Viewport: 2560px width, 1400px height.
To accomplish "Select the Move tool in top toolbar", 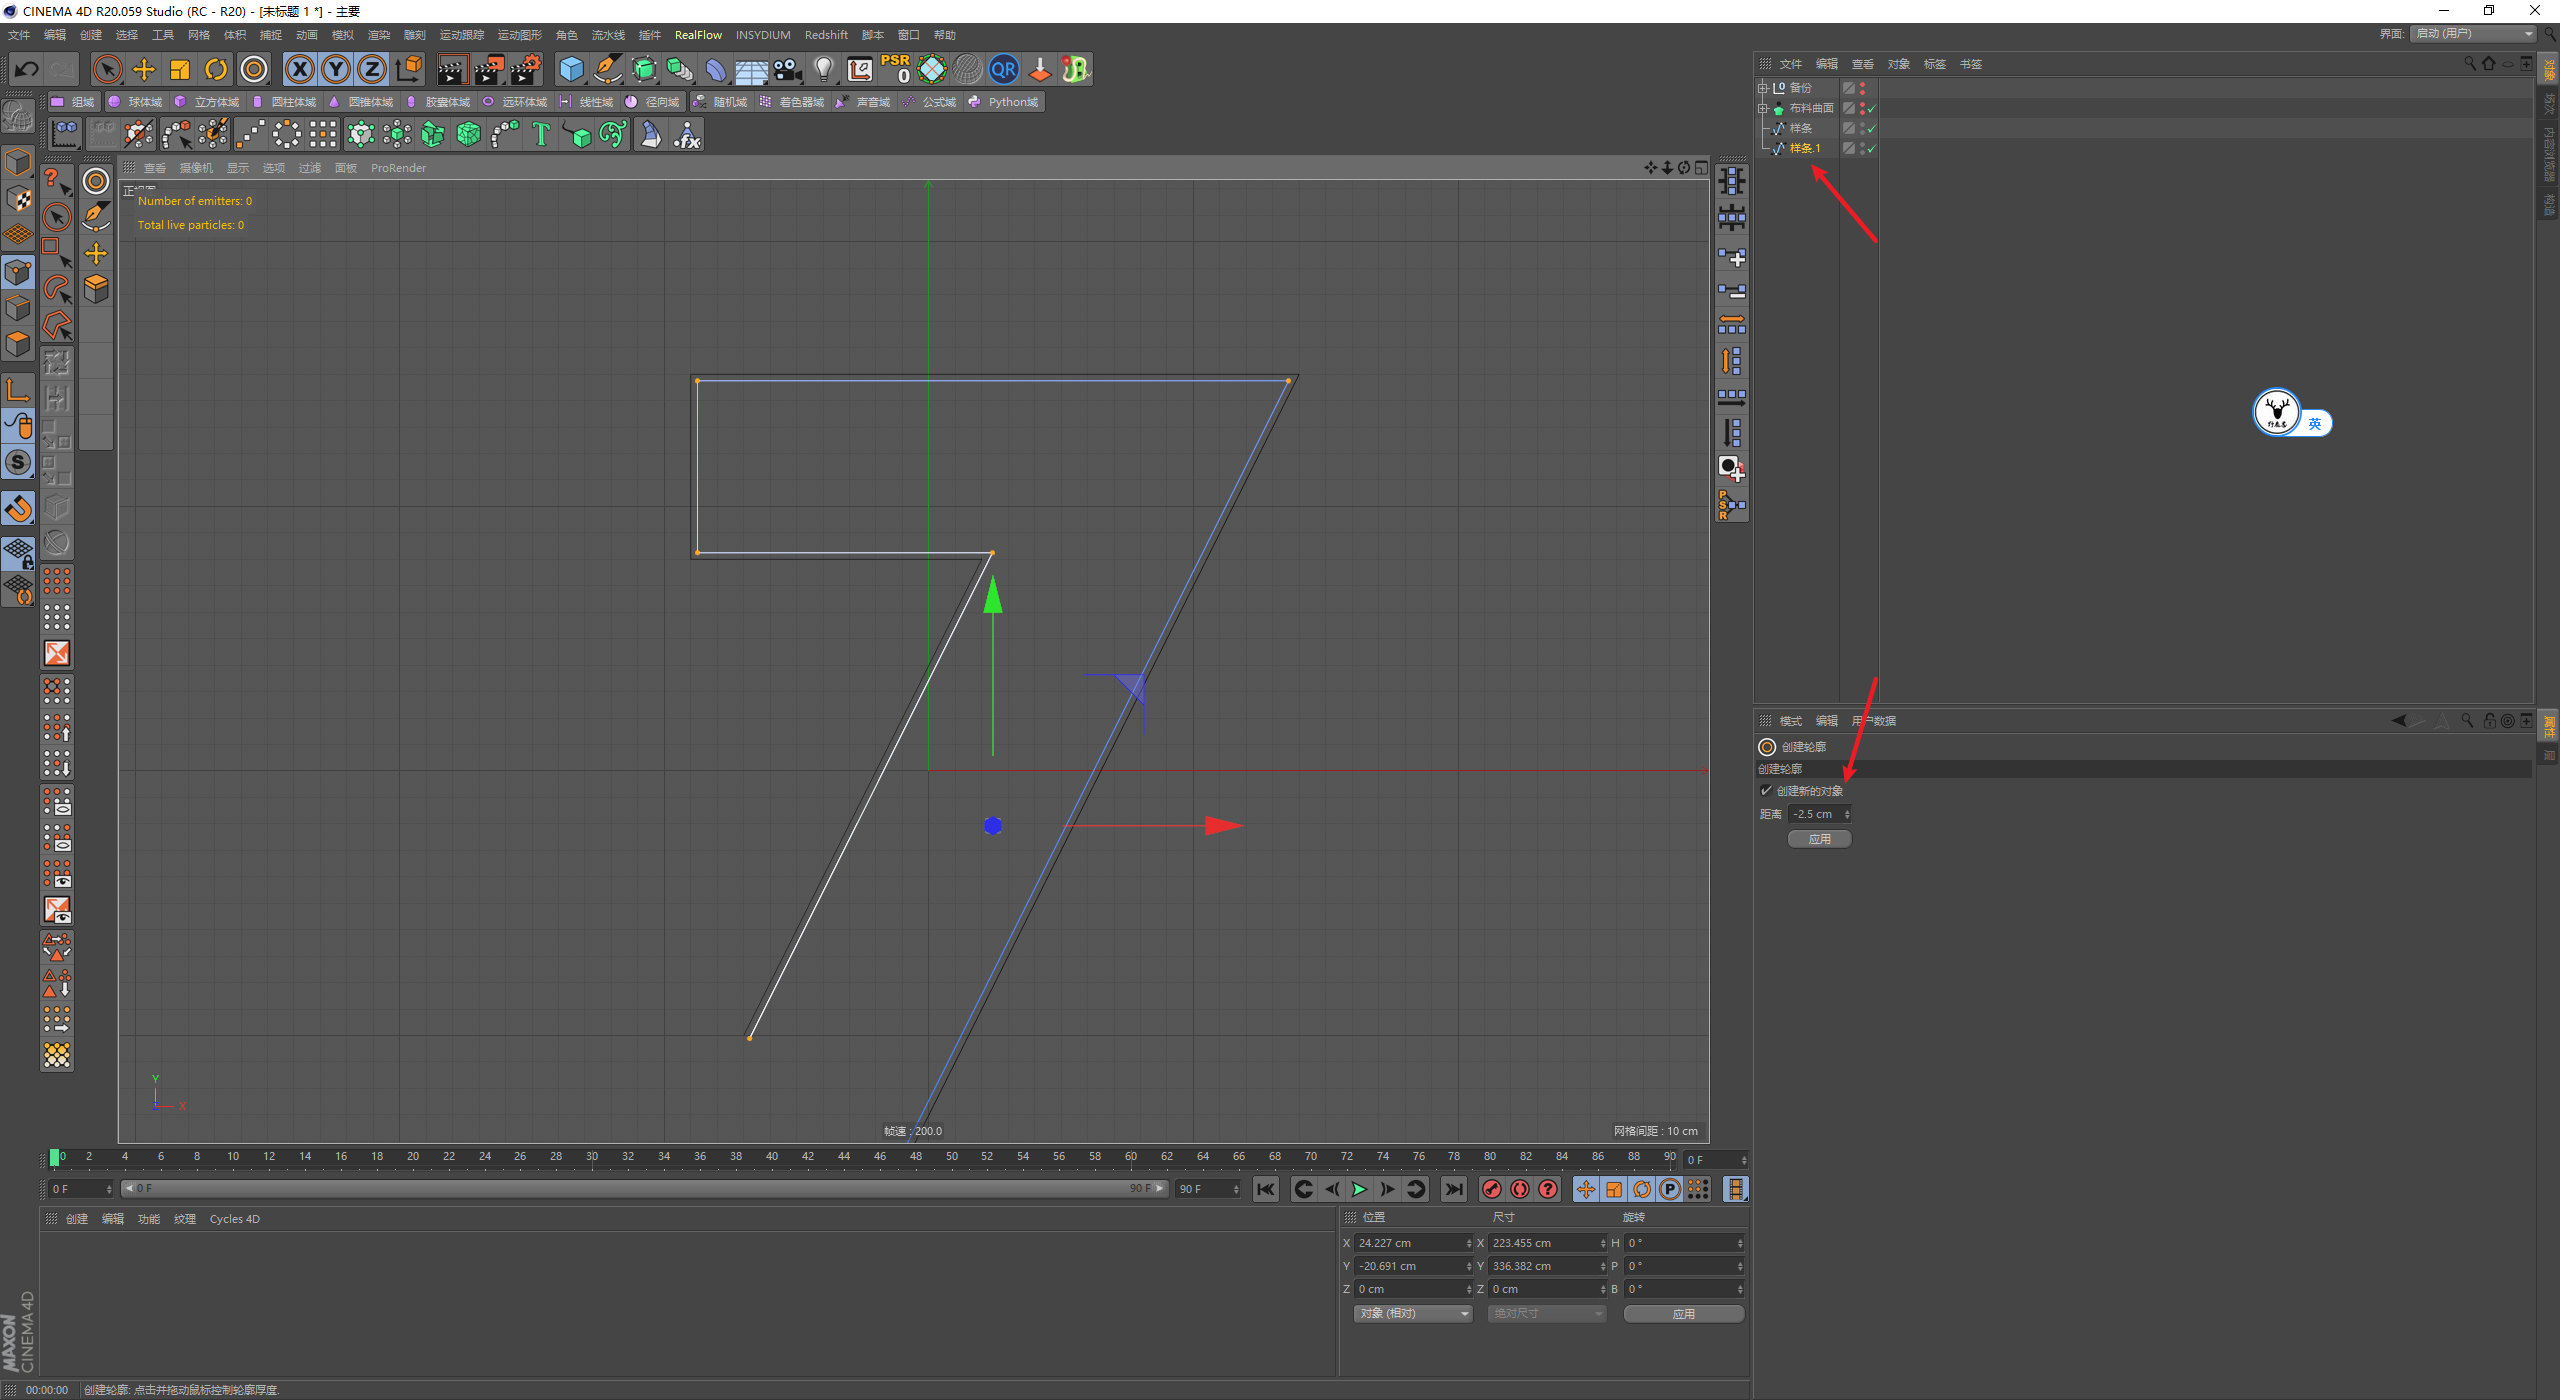I will (x=144, y=69).
